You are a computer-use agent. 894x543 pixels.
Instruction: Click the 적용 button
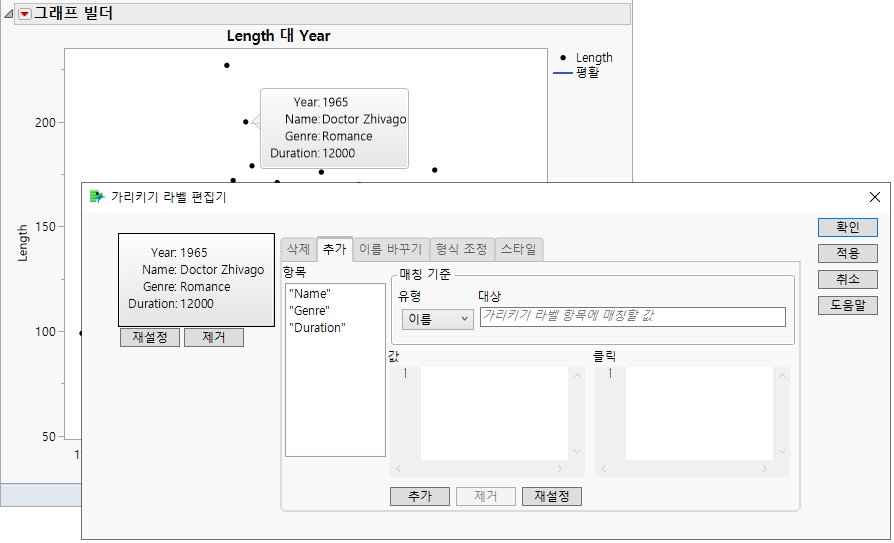[x=847, y=253]
